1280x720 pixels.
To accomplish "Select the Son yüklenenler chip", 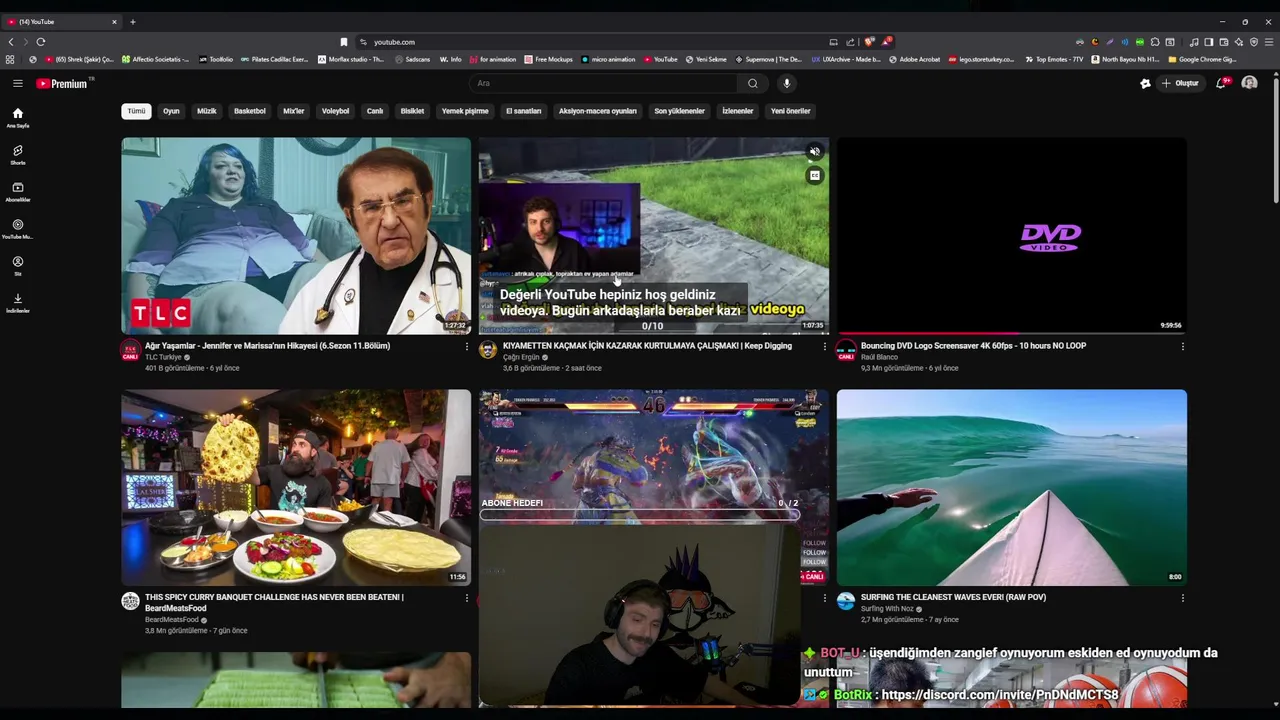I will 680,111.
